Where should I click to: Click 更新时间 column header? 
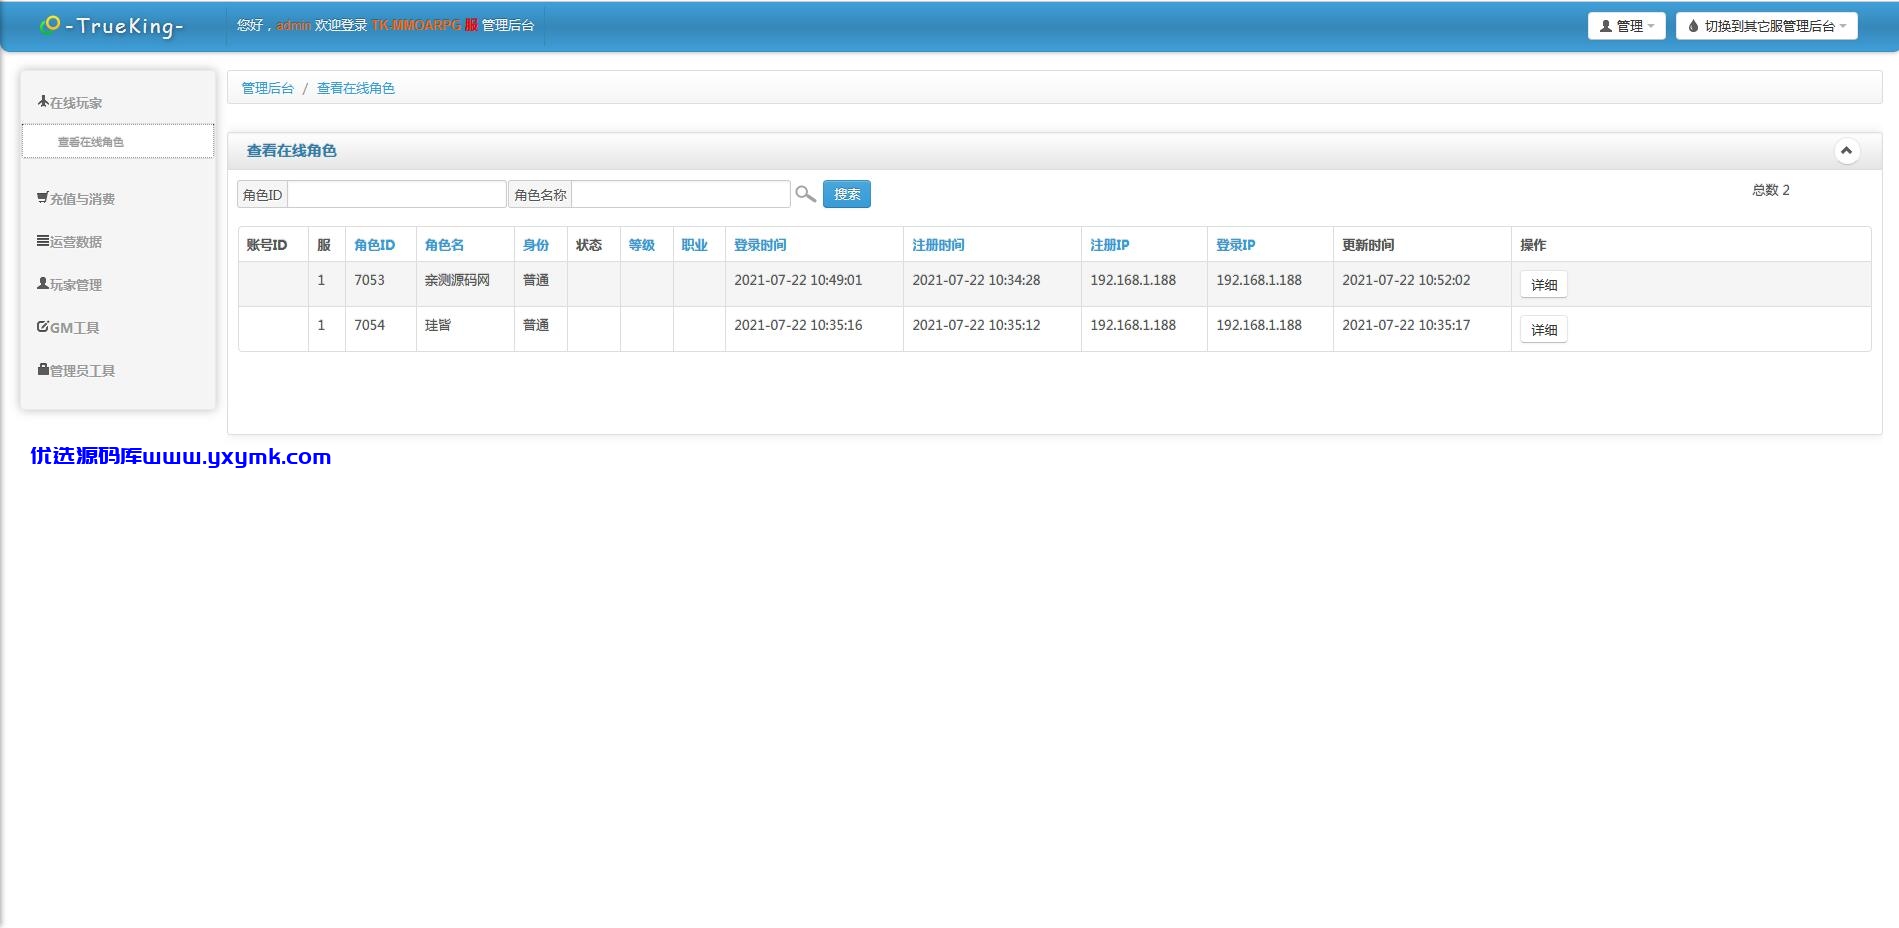pos(1368,245)
